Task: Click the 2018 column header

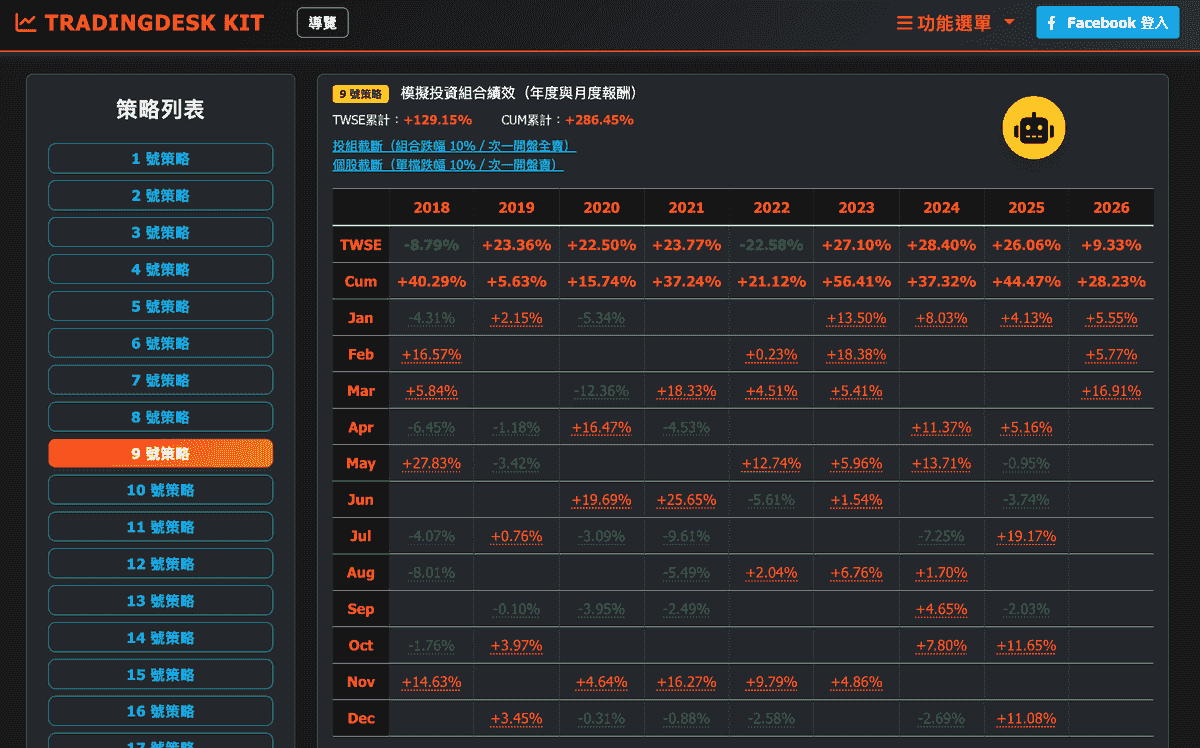Action: [x=431, y=208]
